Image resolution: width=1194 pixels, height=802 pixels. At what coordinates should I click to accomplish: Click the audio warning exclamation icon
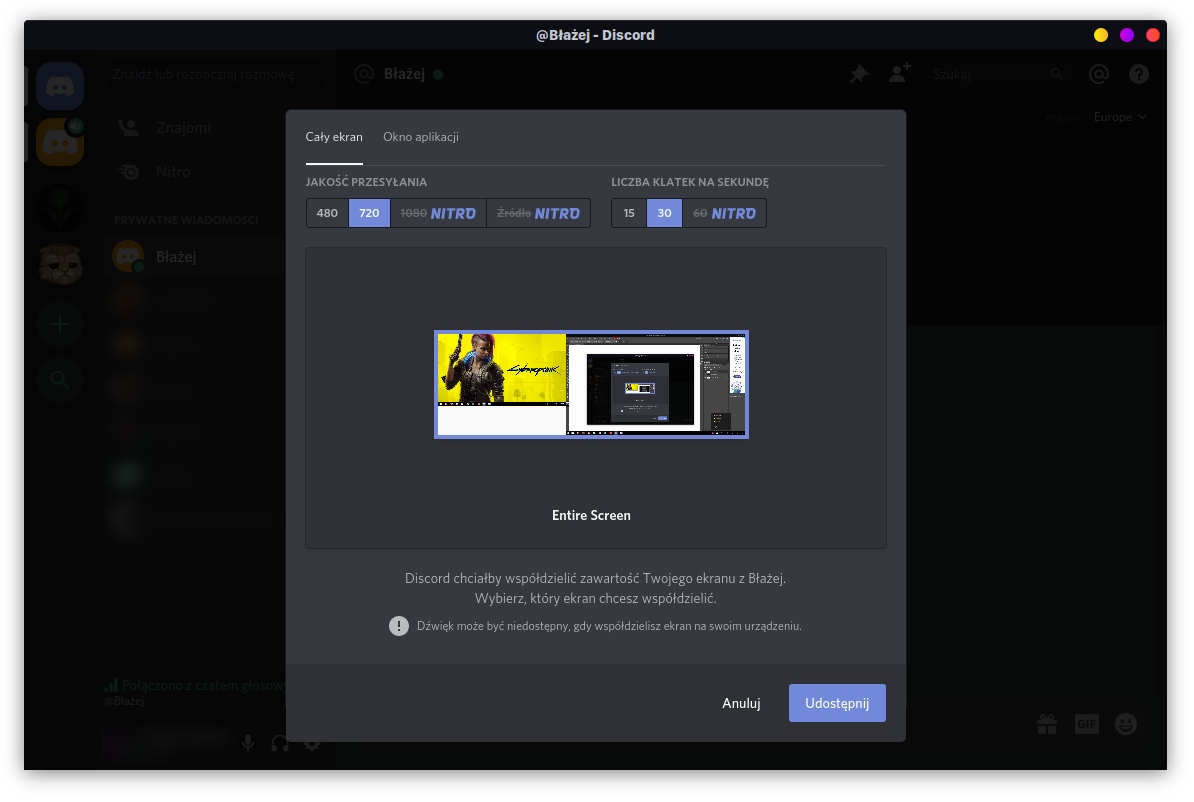(x=399, y=626)
